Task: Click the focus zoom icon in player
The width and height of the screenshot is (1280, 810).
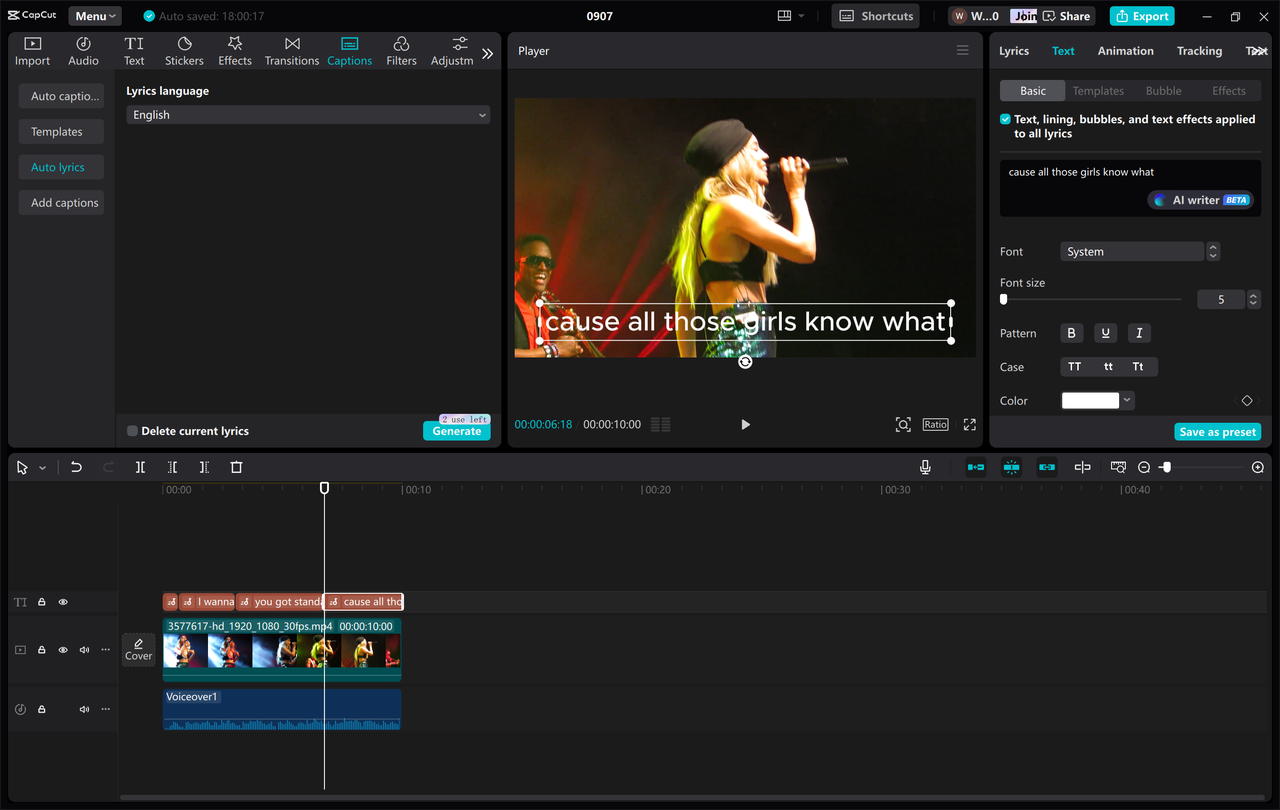Action: coord(903,424)
